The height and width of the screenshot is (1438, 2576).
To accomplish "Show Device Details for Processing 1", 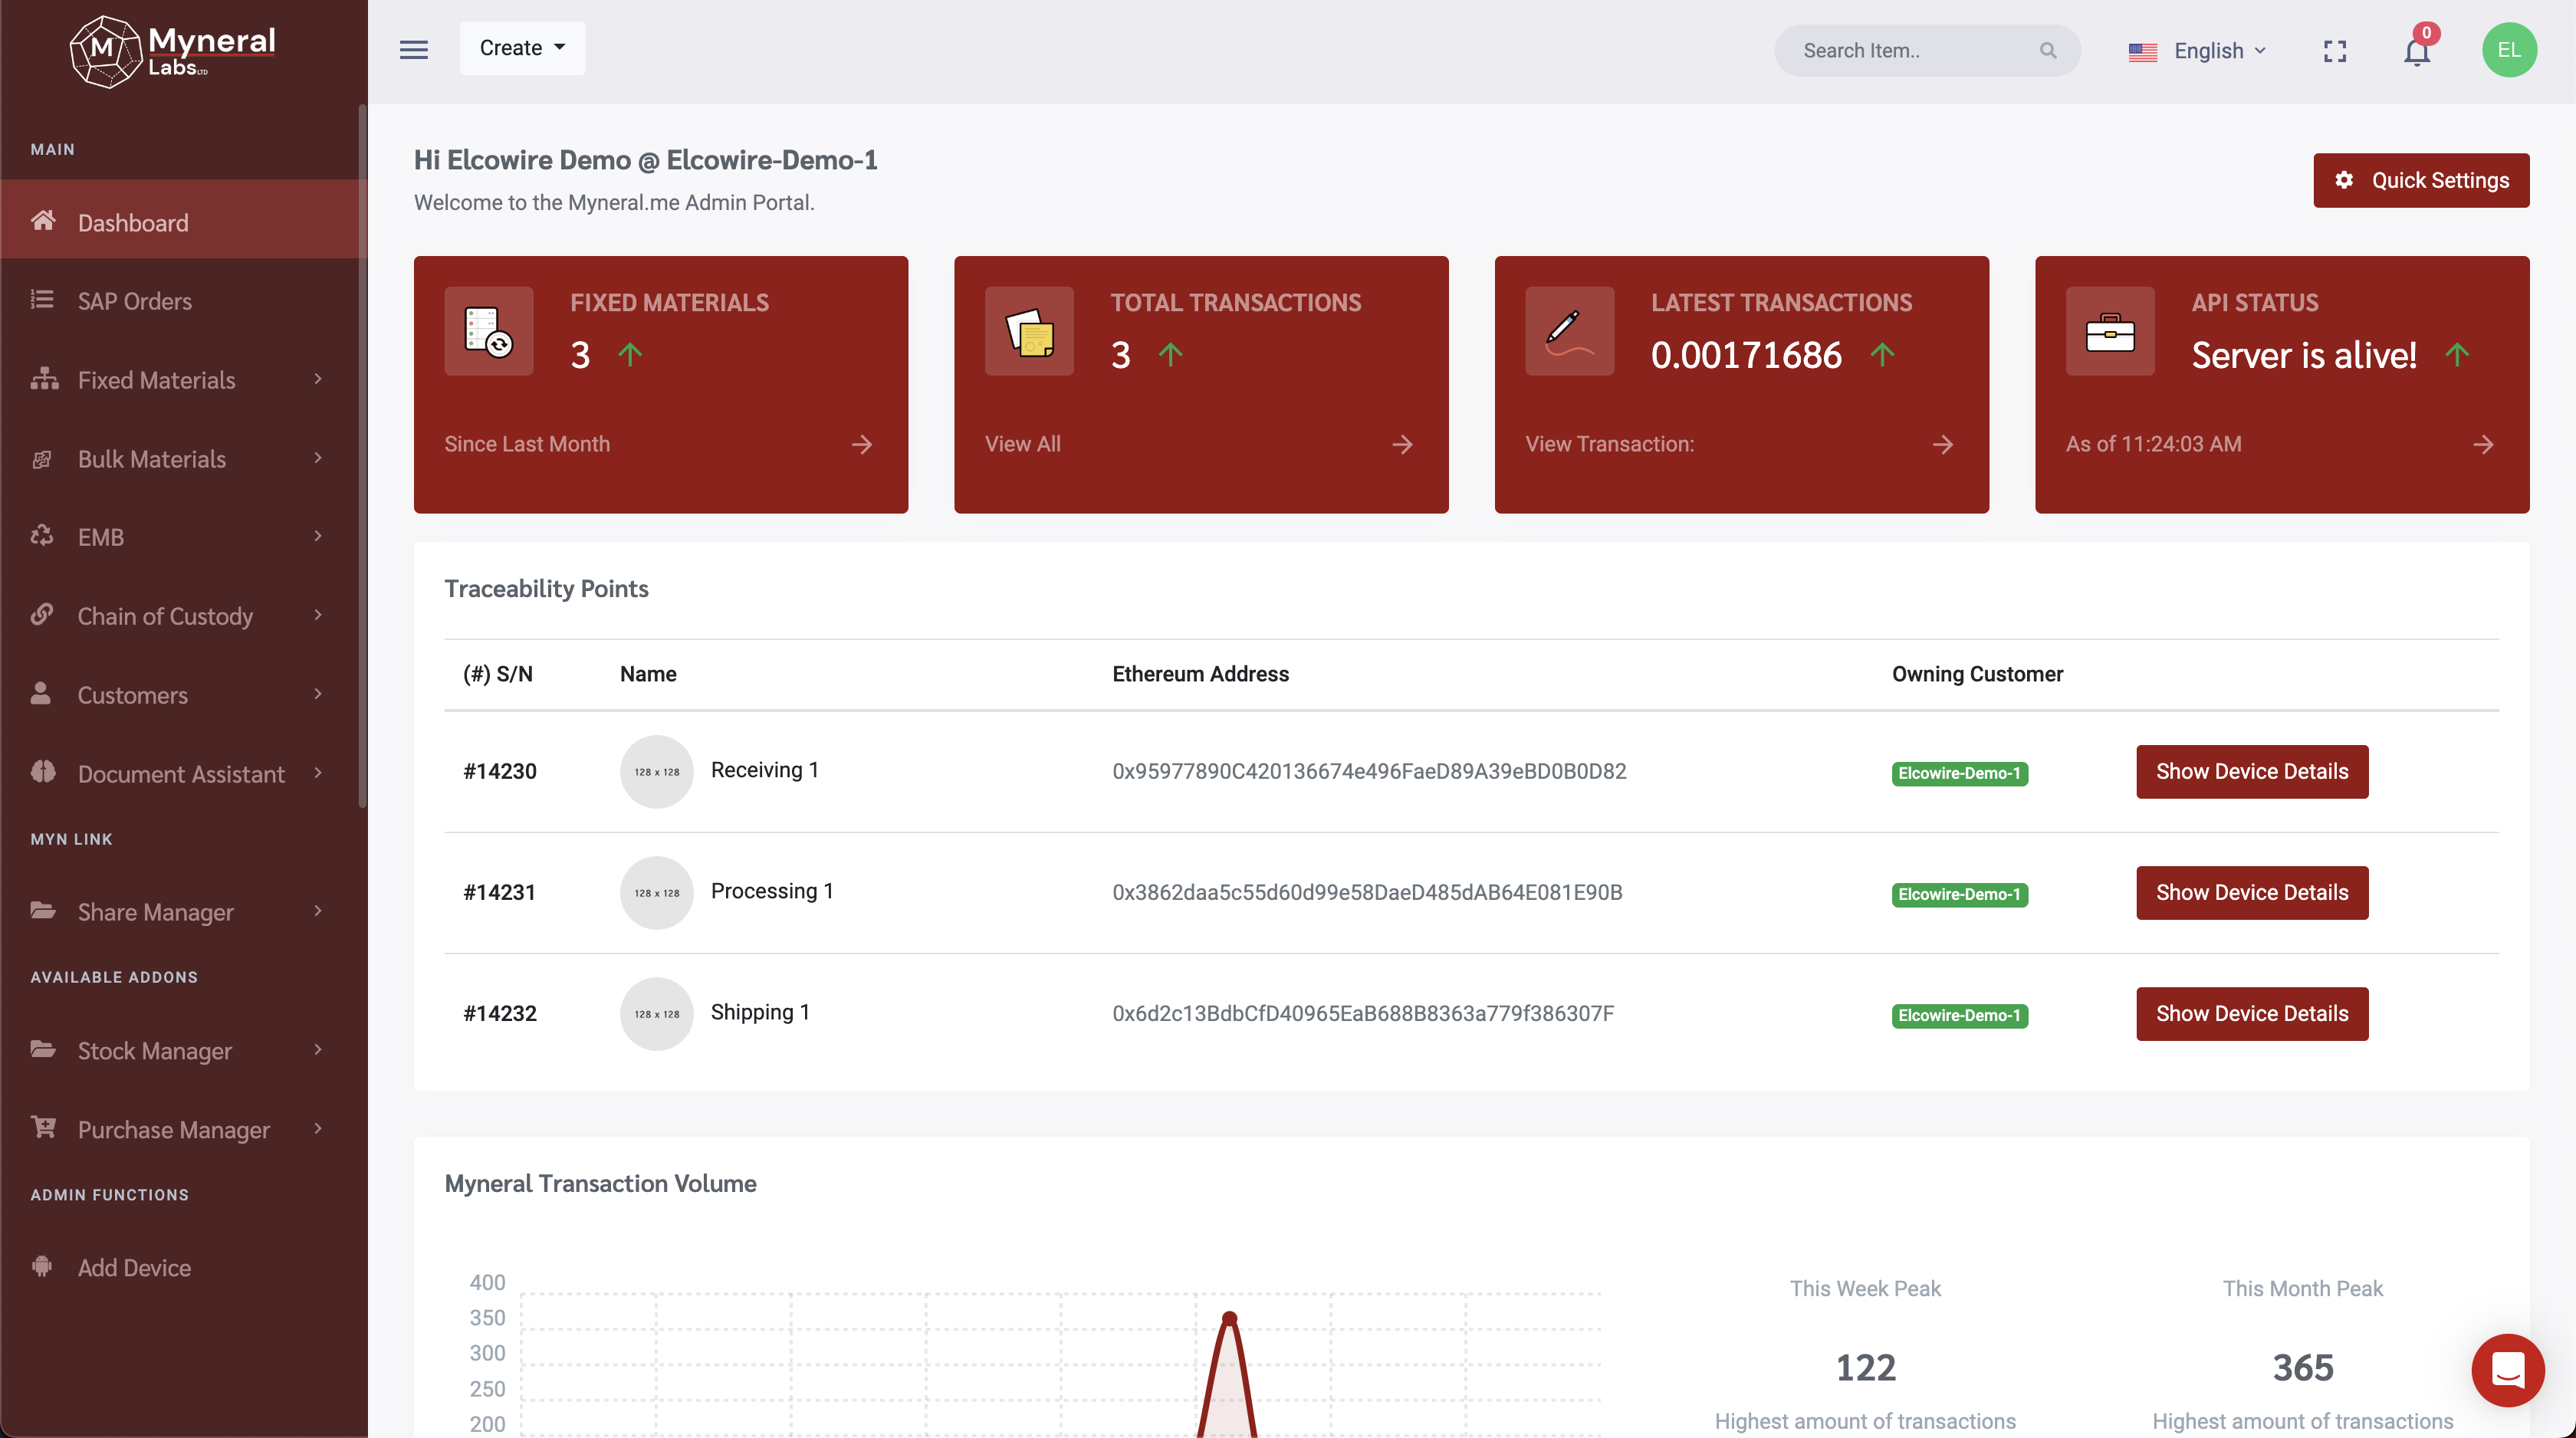I will click(x=2252, y=892).
